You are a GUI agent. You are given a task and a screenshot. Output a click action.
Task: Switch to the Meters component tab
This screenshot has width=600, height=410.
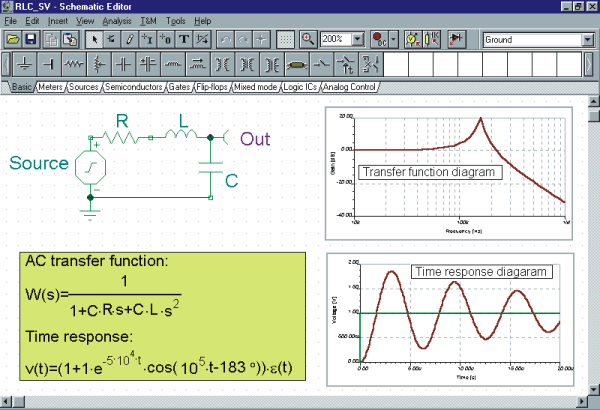click(x=50, y=88)
